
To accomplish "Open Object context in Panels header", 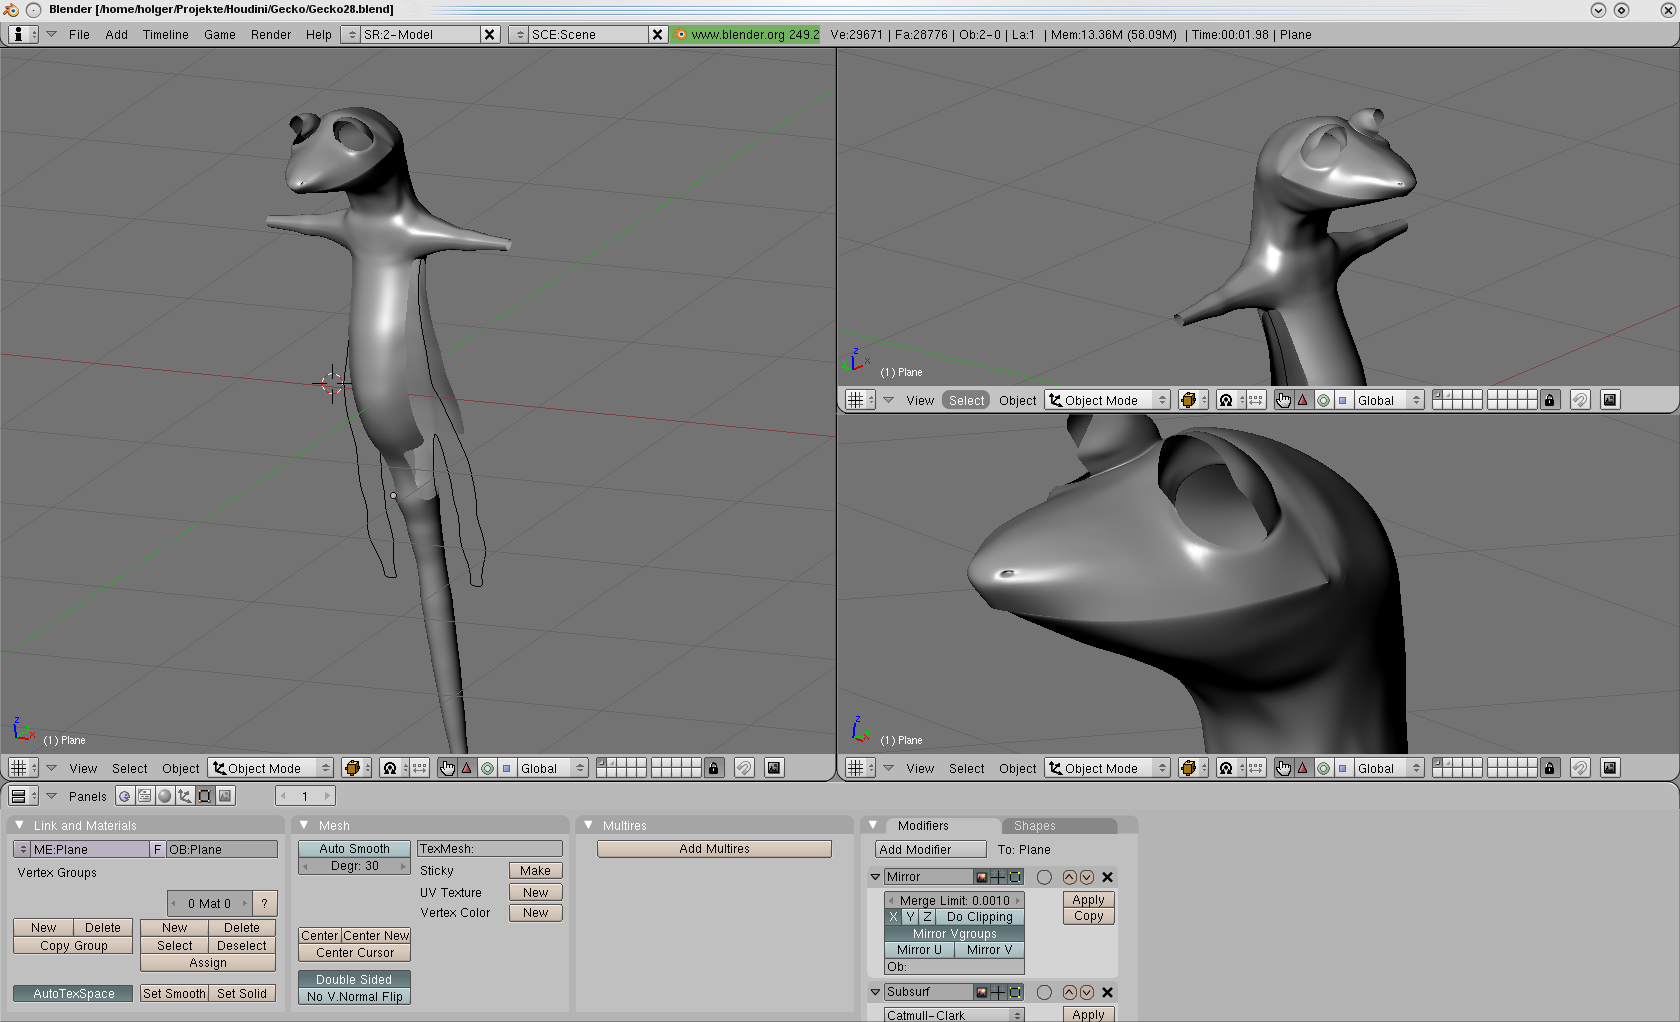I will pyautogui.click(x=184, y=796).
